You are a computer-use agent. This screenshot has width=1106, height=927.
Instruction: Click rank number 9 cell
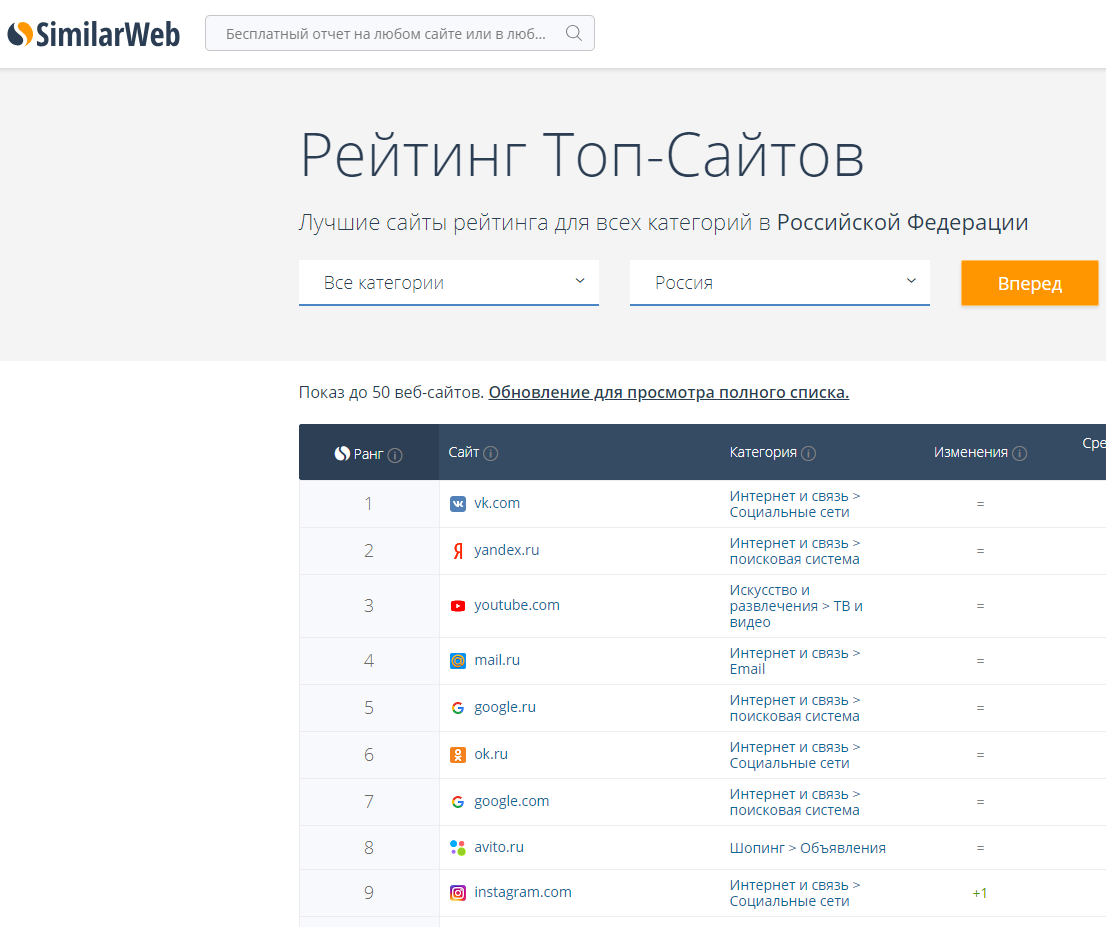(369, 893)
